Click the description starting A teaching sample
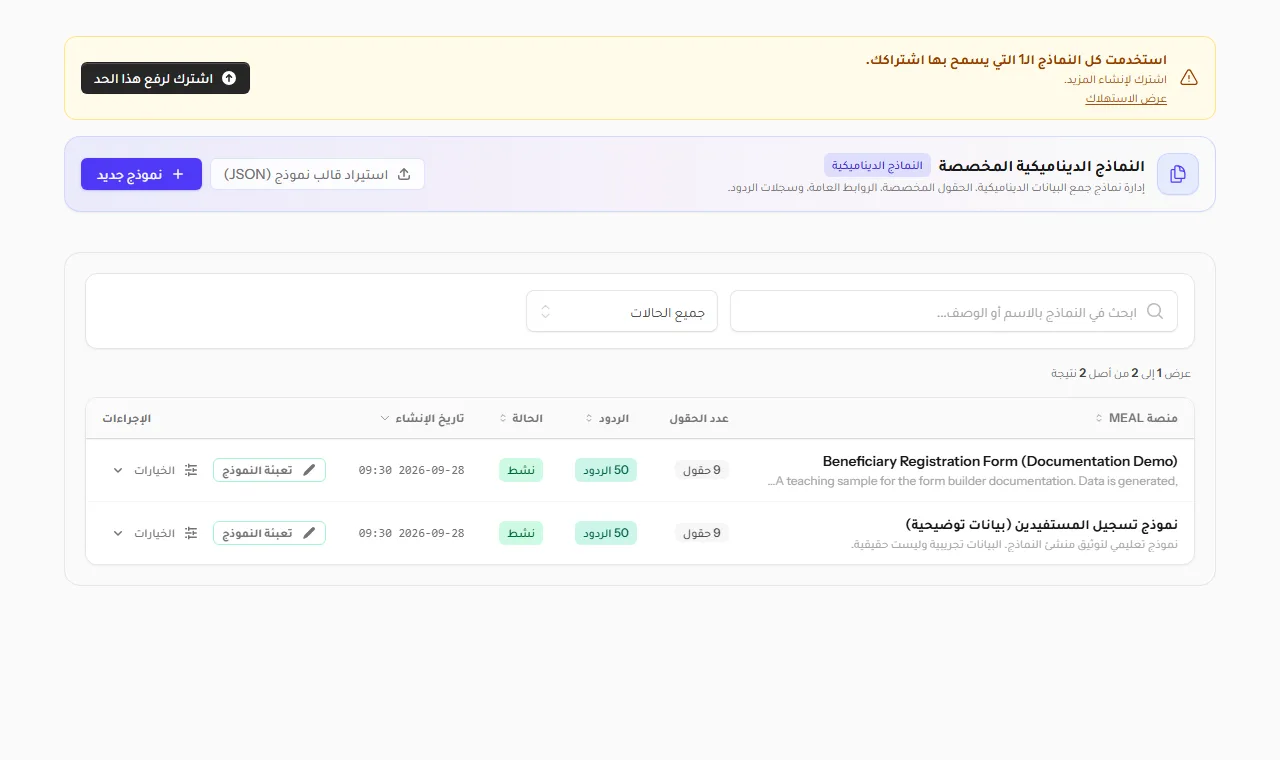The image size is (1280, 760). (972, 481)
